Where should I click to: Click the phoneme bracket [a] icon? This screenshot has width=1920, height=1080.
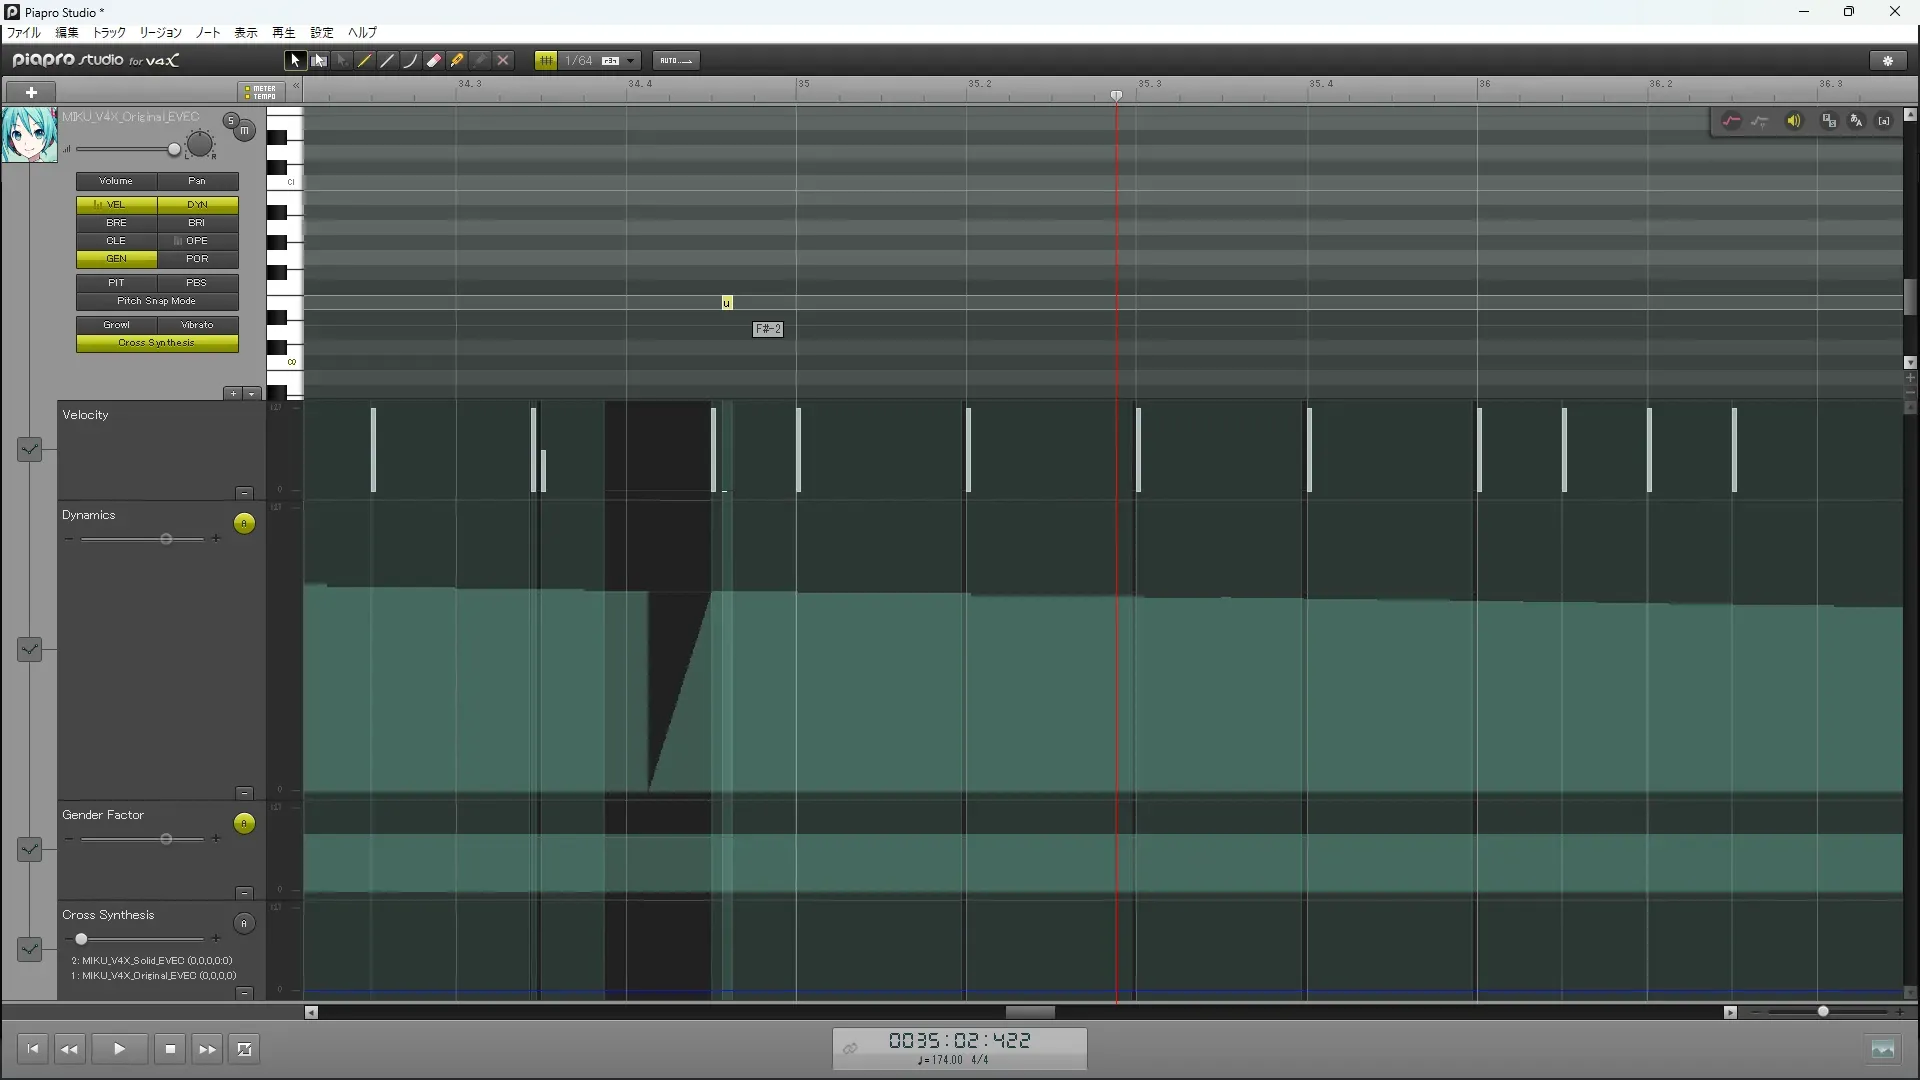point(1884,121)
